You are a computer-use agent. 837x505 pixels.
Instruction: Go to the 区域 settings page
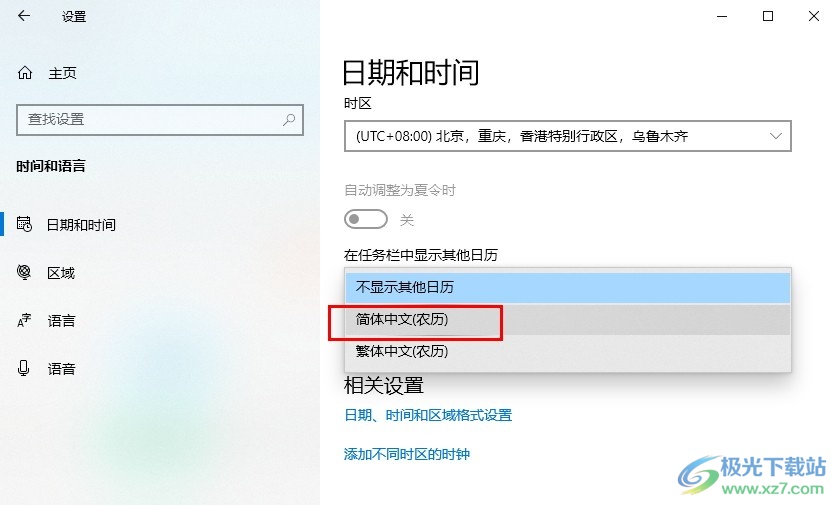tap(61, 273)
